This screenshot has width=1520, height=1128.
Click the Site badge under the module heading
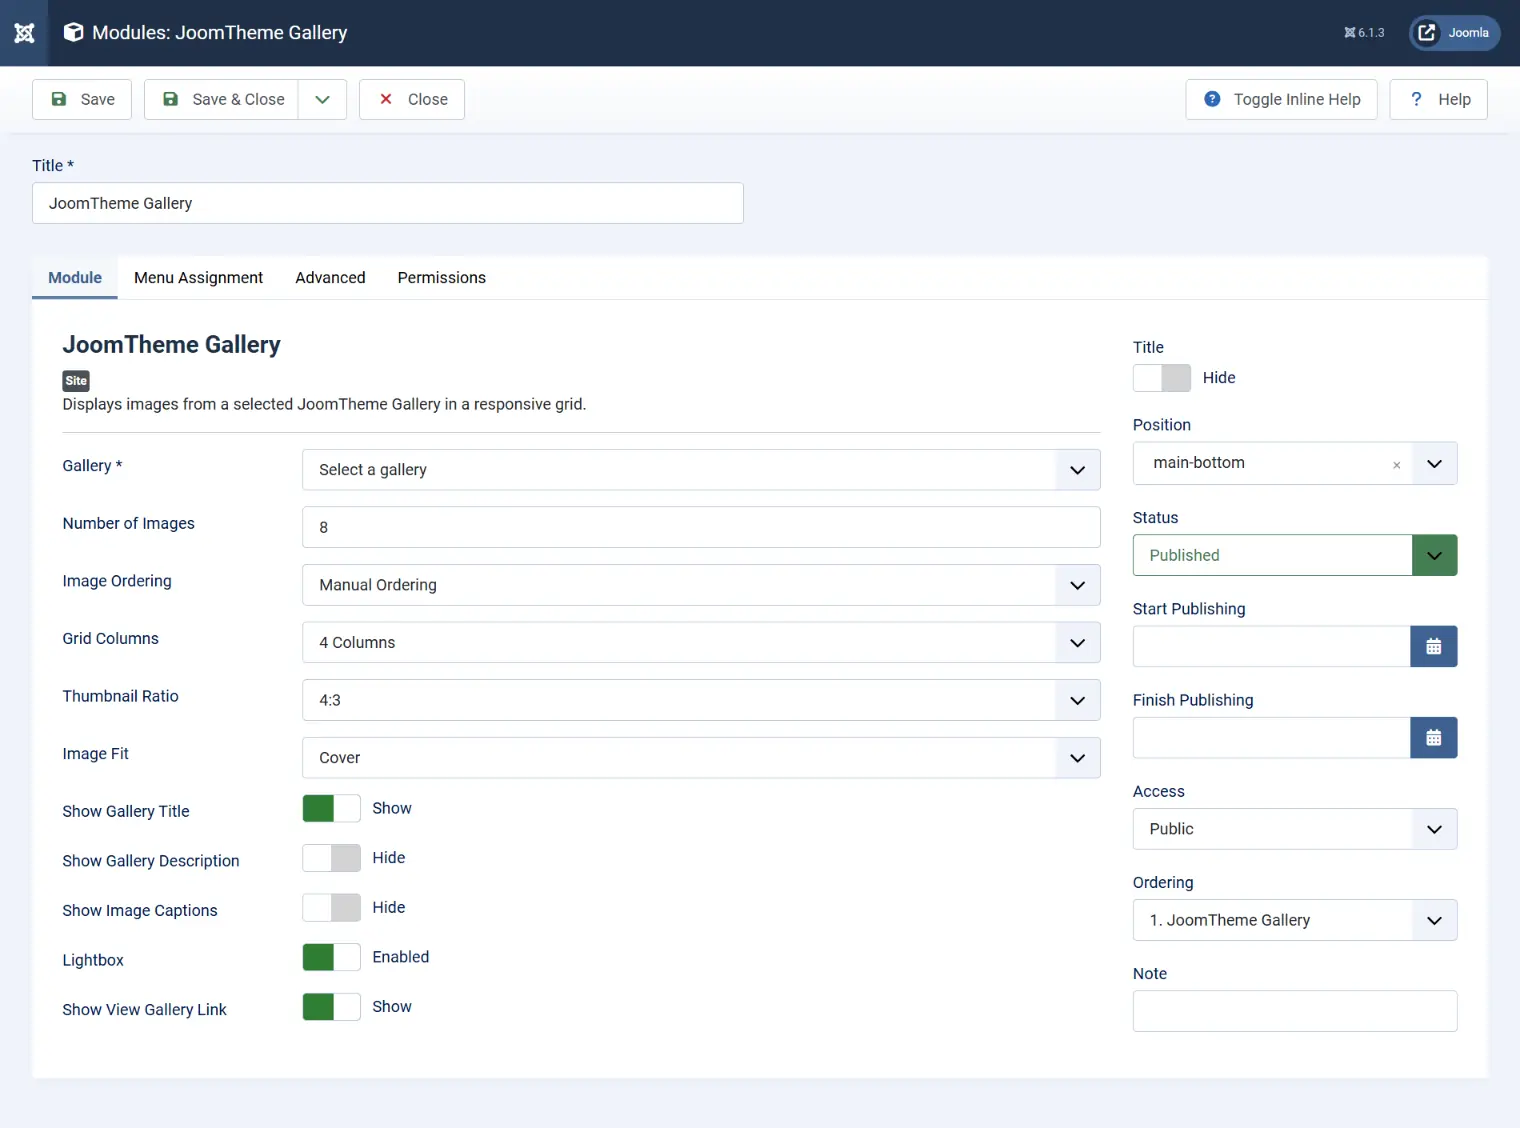[76, 381]
